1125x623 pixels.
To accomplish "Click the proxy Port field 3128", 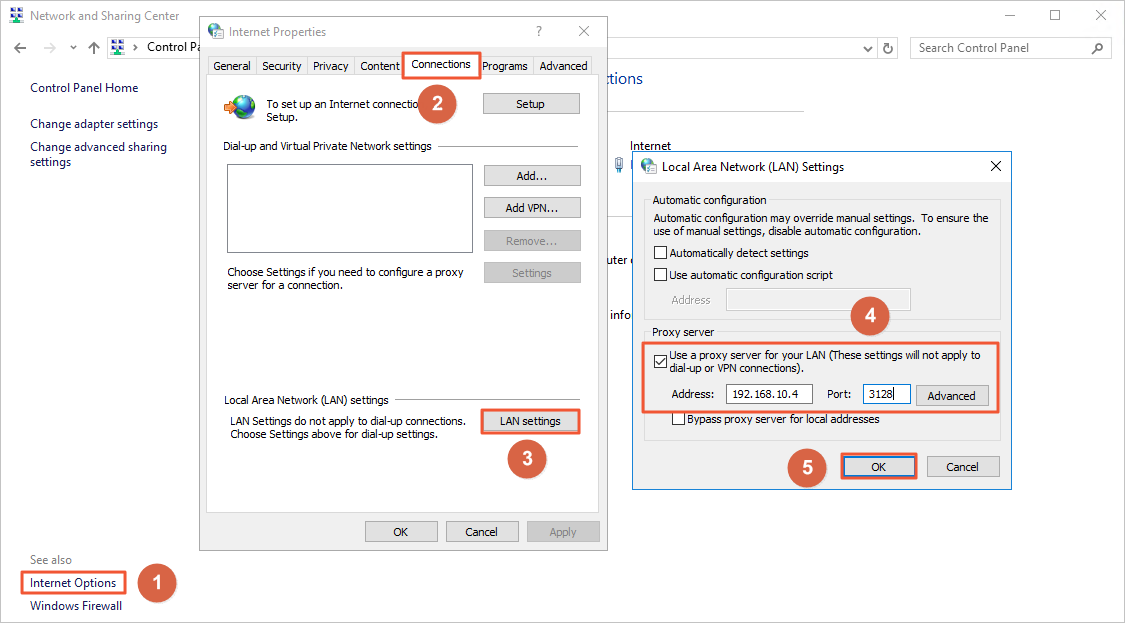I will coord(887,394).
